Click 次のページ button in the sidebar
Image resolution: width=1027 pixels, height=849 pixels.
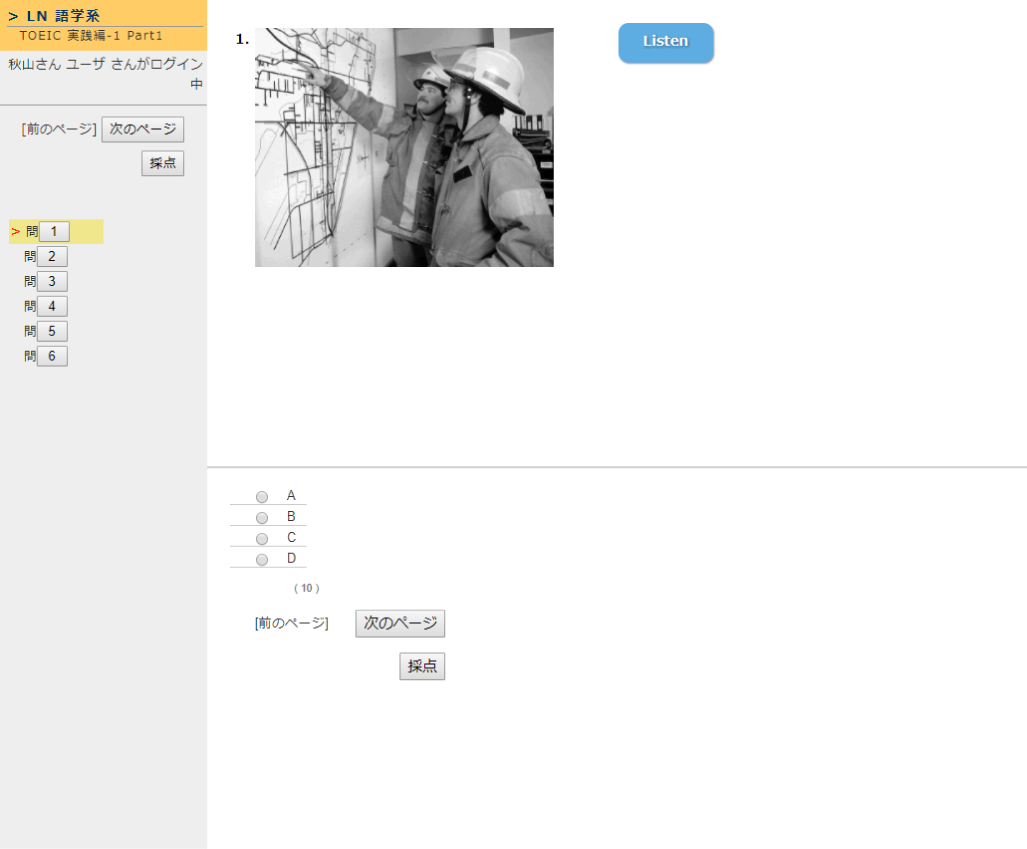pyautogui.click(x=143, y=129)
